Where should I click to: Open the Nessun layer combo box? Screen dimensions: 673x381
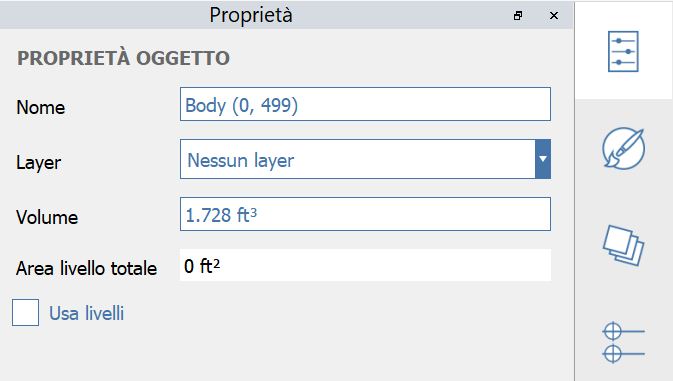pyautogui.click(x=365, y=159)
